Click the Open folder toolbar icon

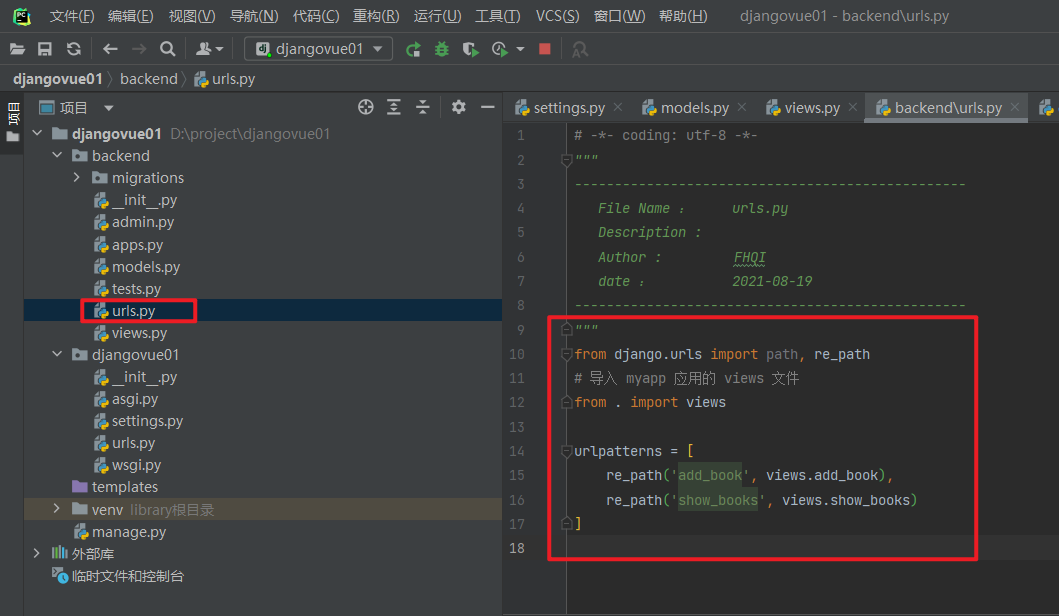[18, 49]
